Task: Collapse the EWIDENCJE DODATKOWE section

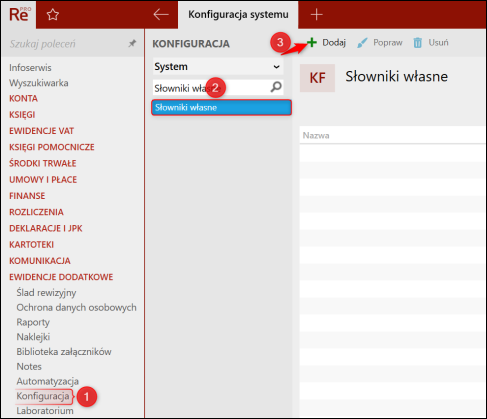Action: click(x=61, y=277)
